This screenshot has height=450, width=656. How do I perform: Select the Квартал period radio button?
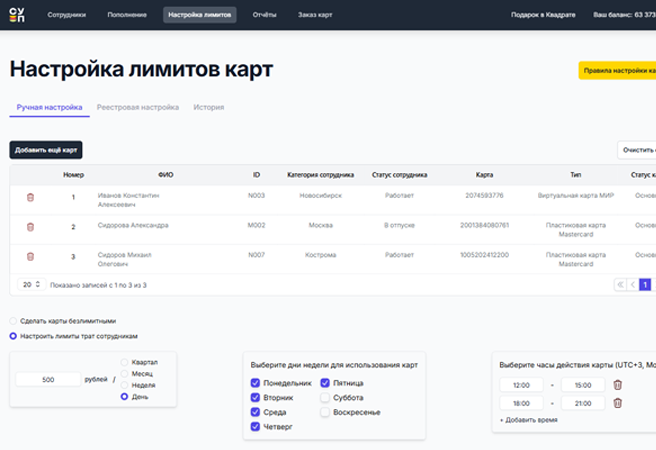tap(125, 361)
